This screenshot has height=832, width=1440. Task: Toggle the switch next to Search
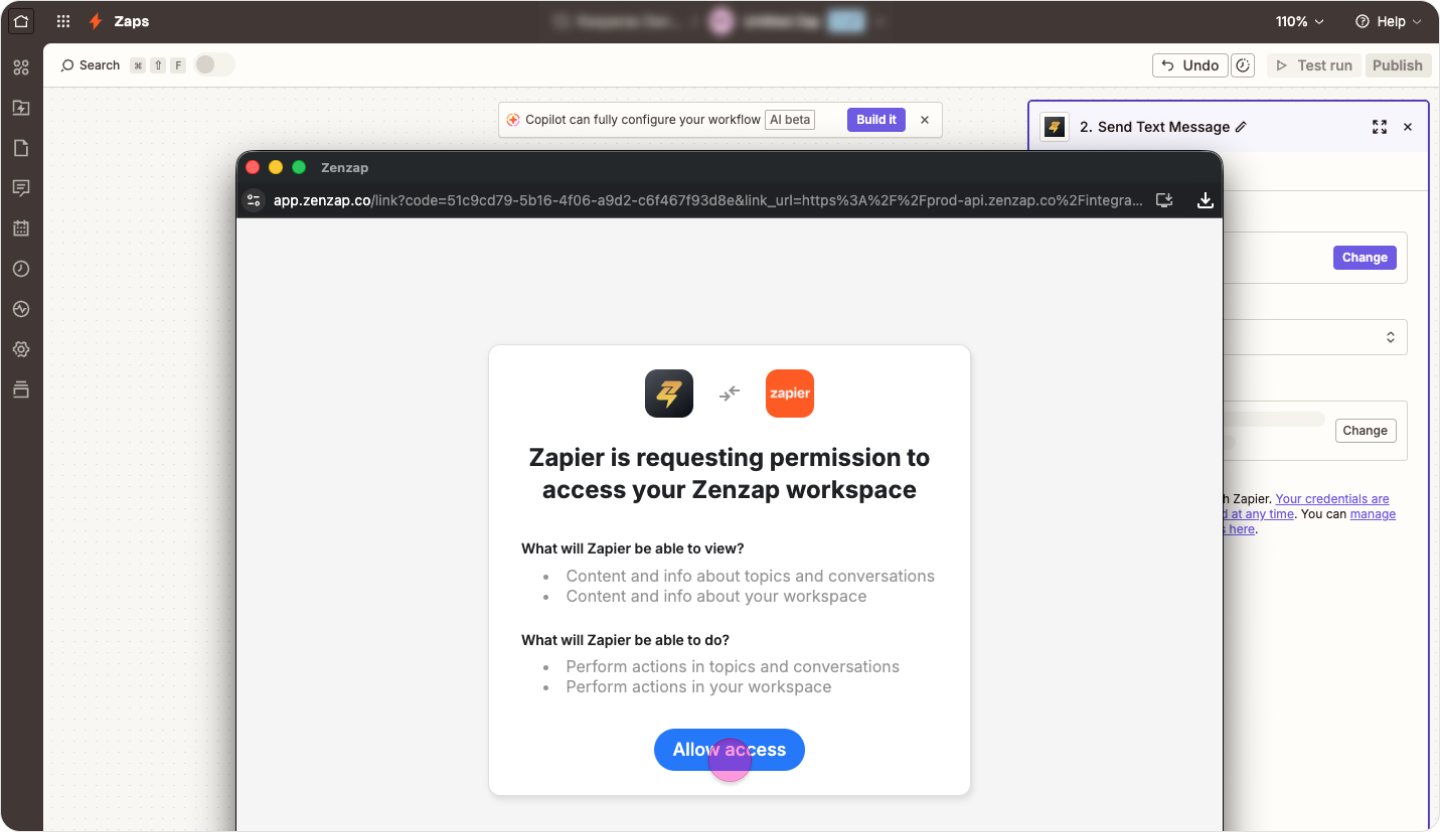tap(214, 65)
